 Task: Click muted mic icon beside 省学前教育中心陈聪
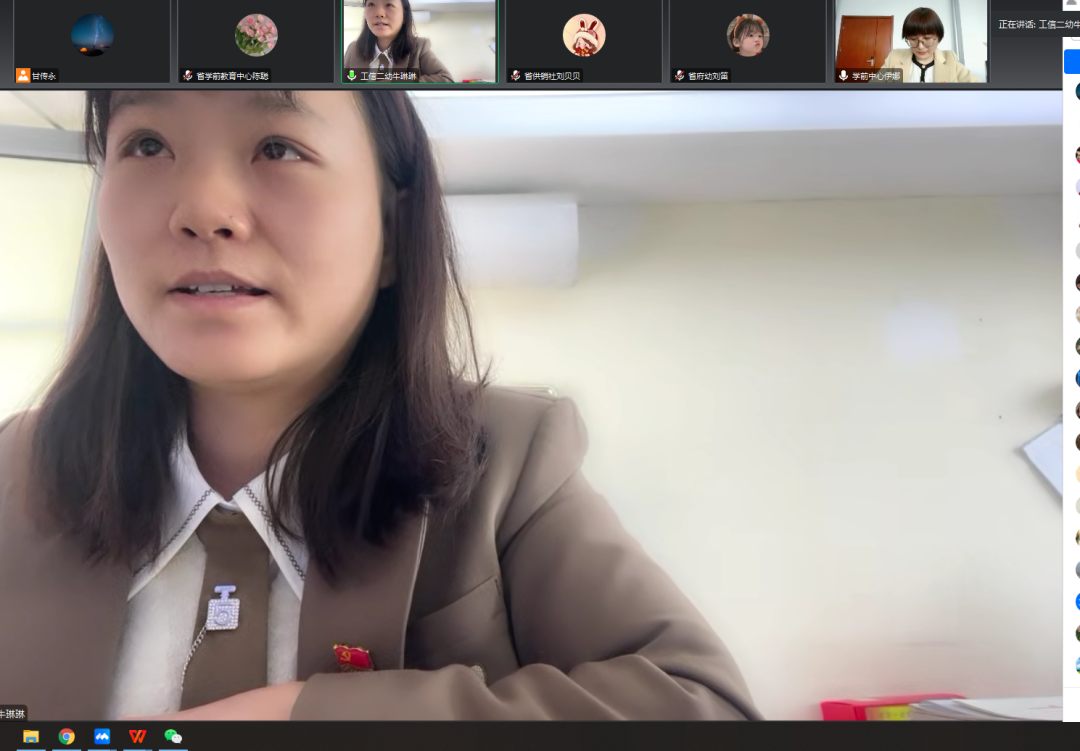187,76
